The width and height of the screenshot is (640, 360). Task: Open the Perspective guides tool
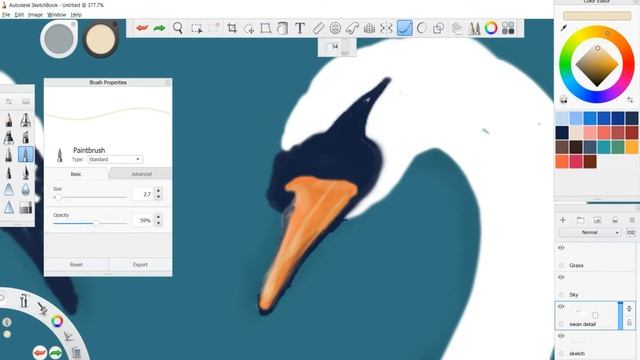pos(369,28)
